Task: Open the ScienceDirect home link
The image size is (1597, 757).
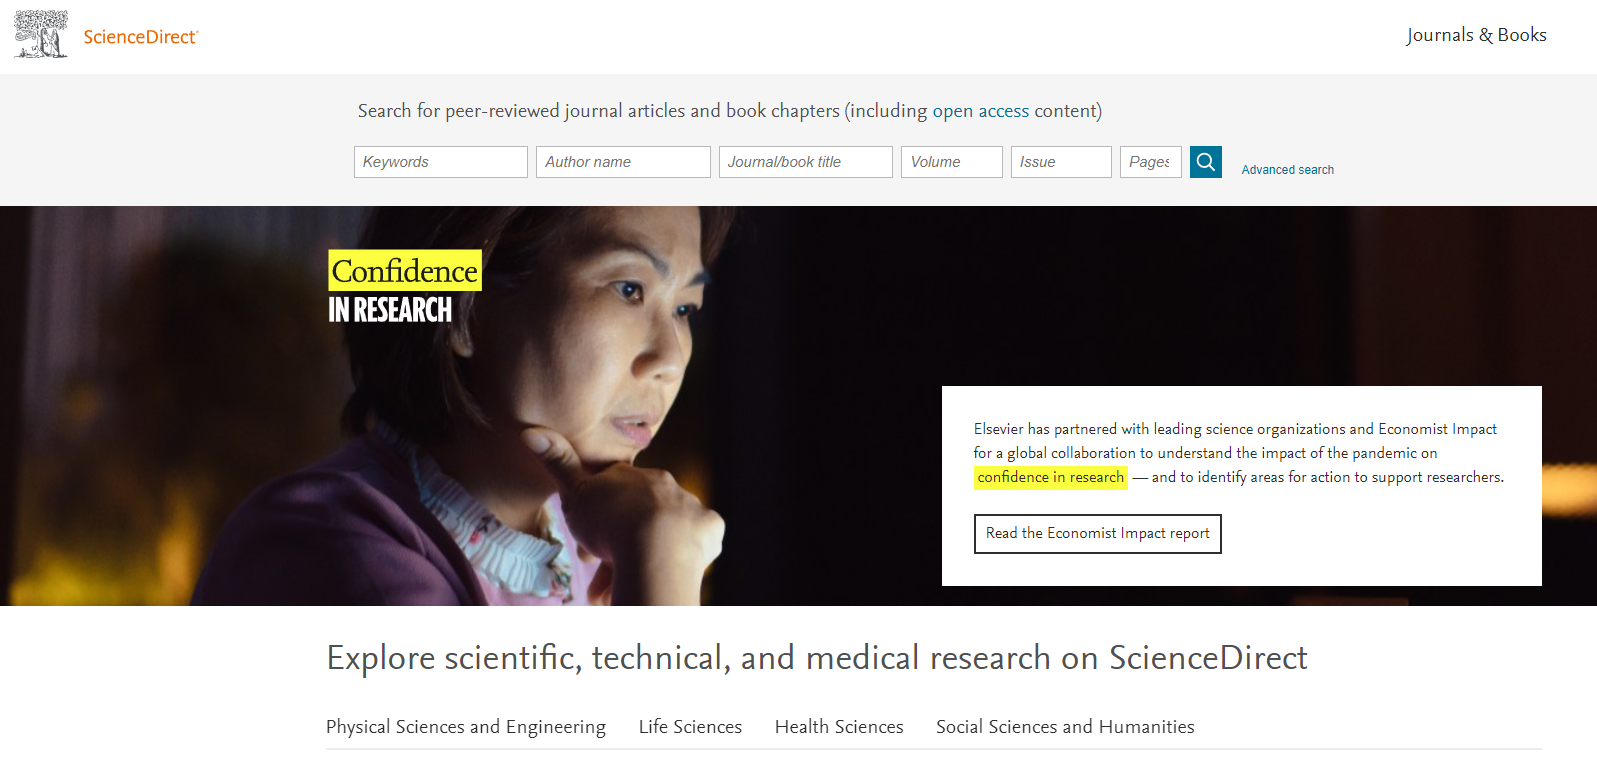Action: 141,37
